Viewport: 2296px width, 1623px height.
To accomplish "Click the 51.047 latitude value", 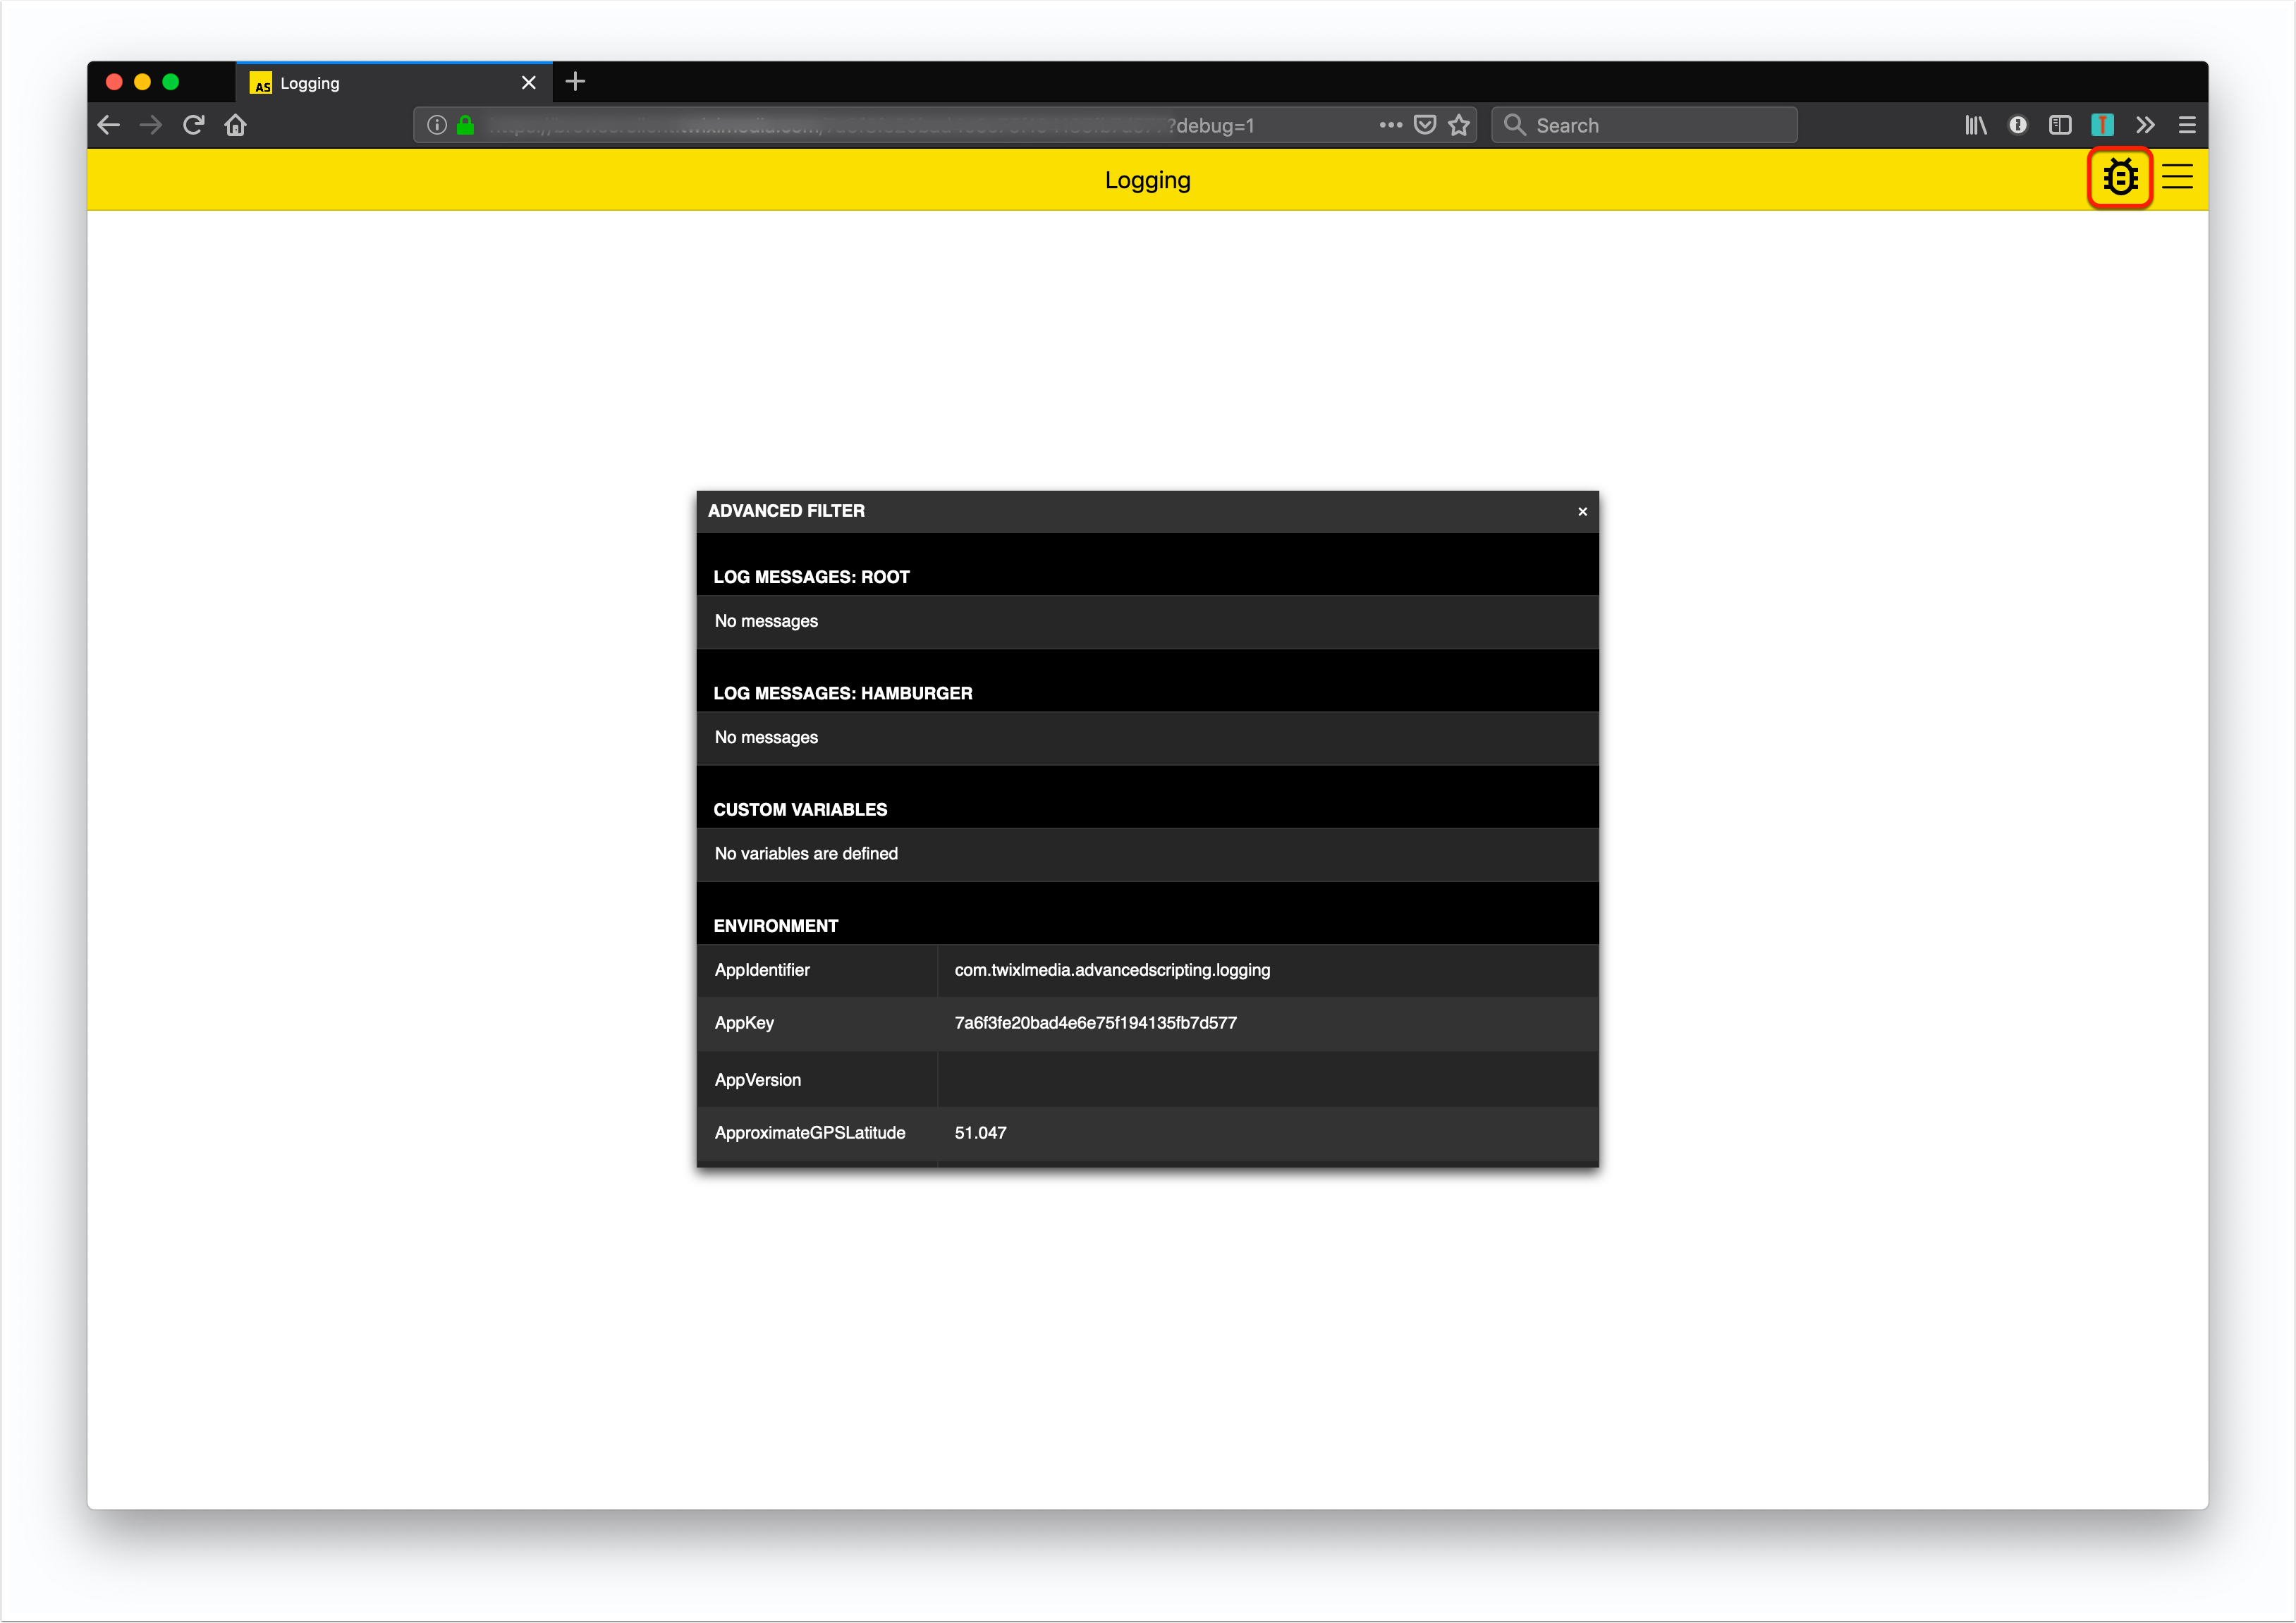I will (x=980, y=1133).
